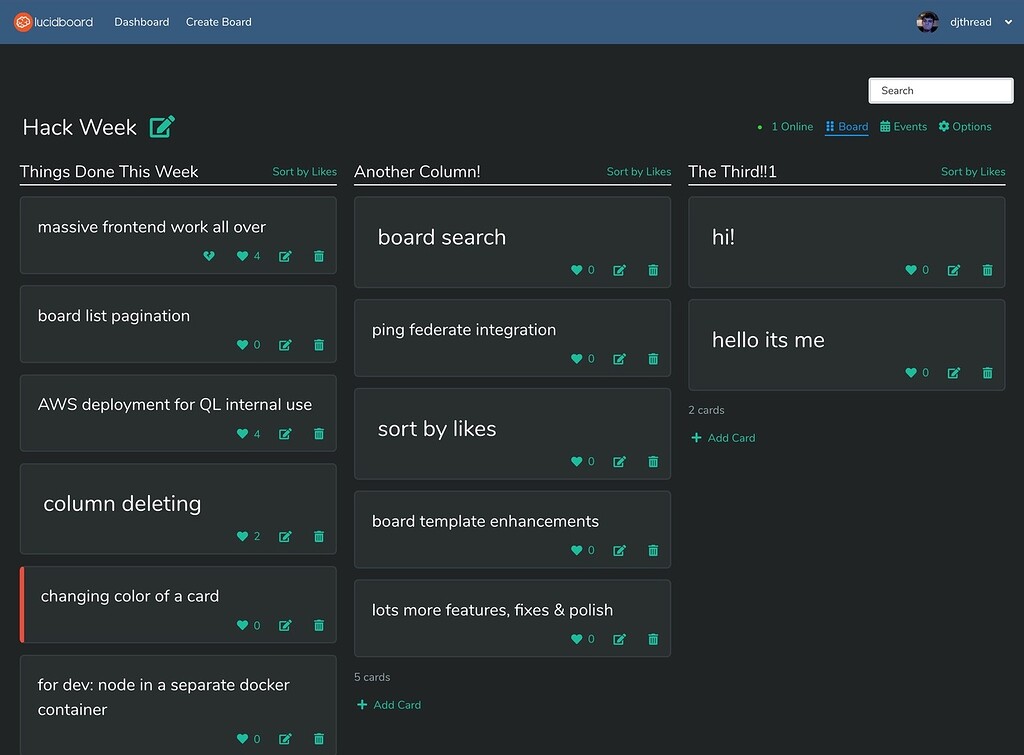Click inside the Search field
This screenshot has width=1024, height=755.
point(940,90)
